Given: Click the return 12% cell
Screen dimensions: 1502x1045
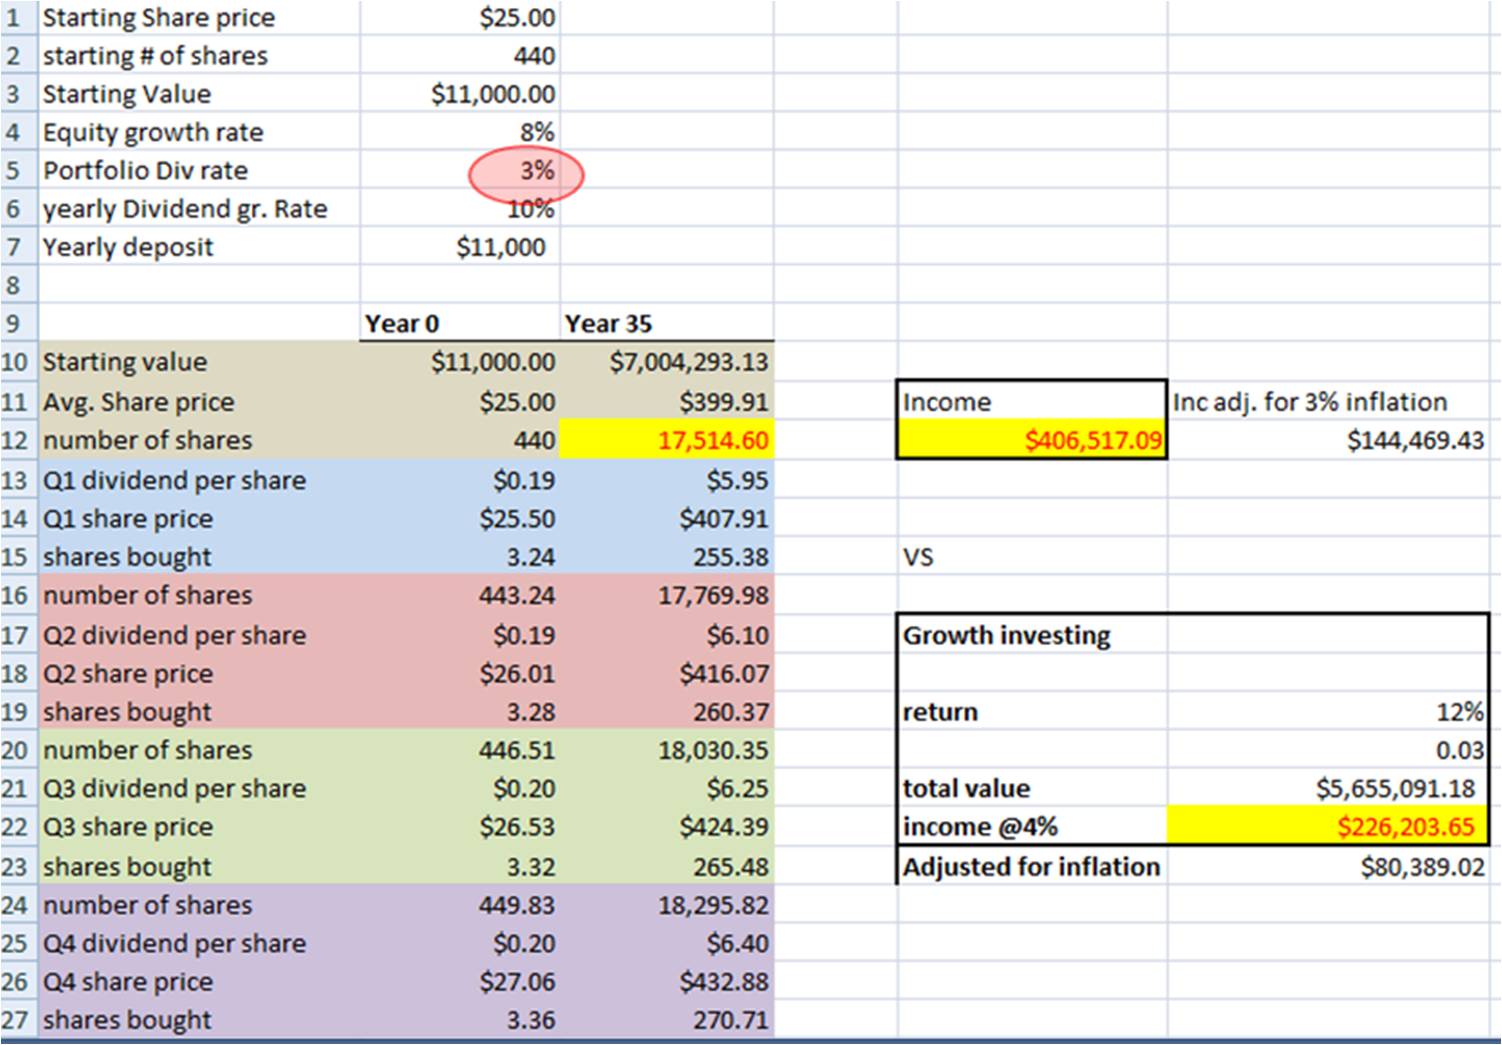Looking at the screenshot, I should 1328,712.
